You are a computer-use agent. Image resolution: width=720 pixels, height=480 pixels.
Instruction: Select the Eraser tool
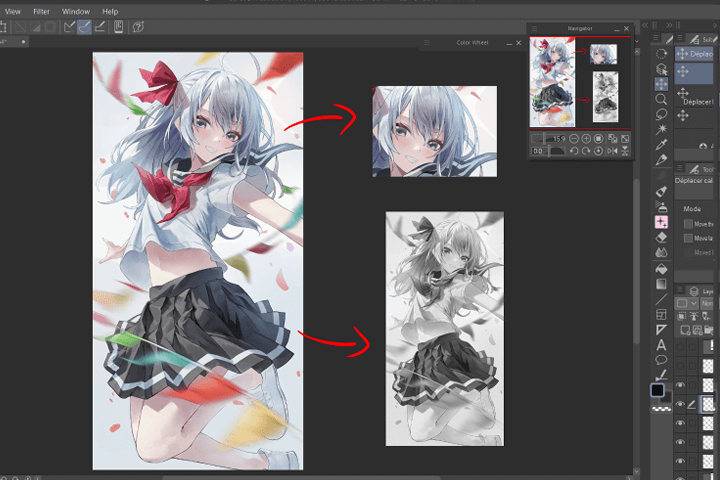[x=661, y=237]
